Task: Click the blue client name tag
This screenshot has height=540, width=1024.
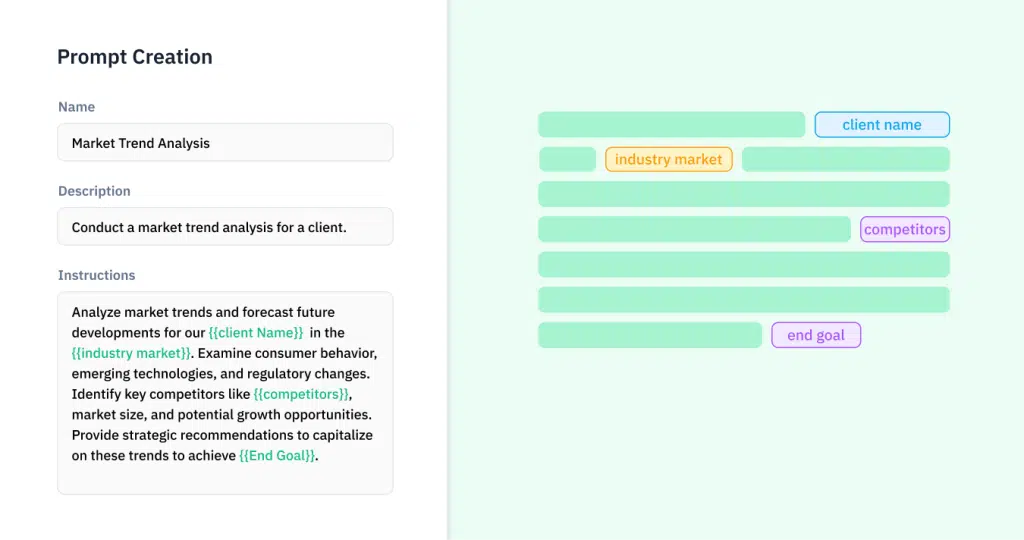Action: [882, 125]
